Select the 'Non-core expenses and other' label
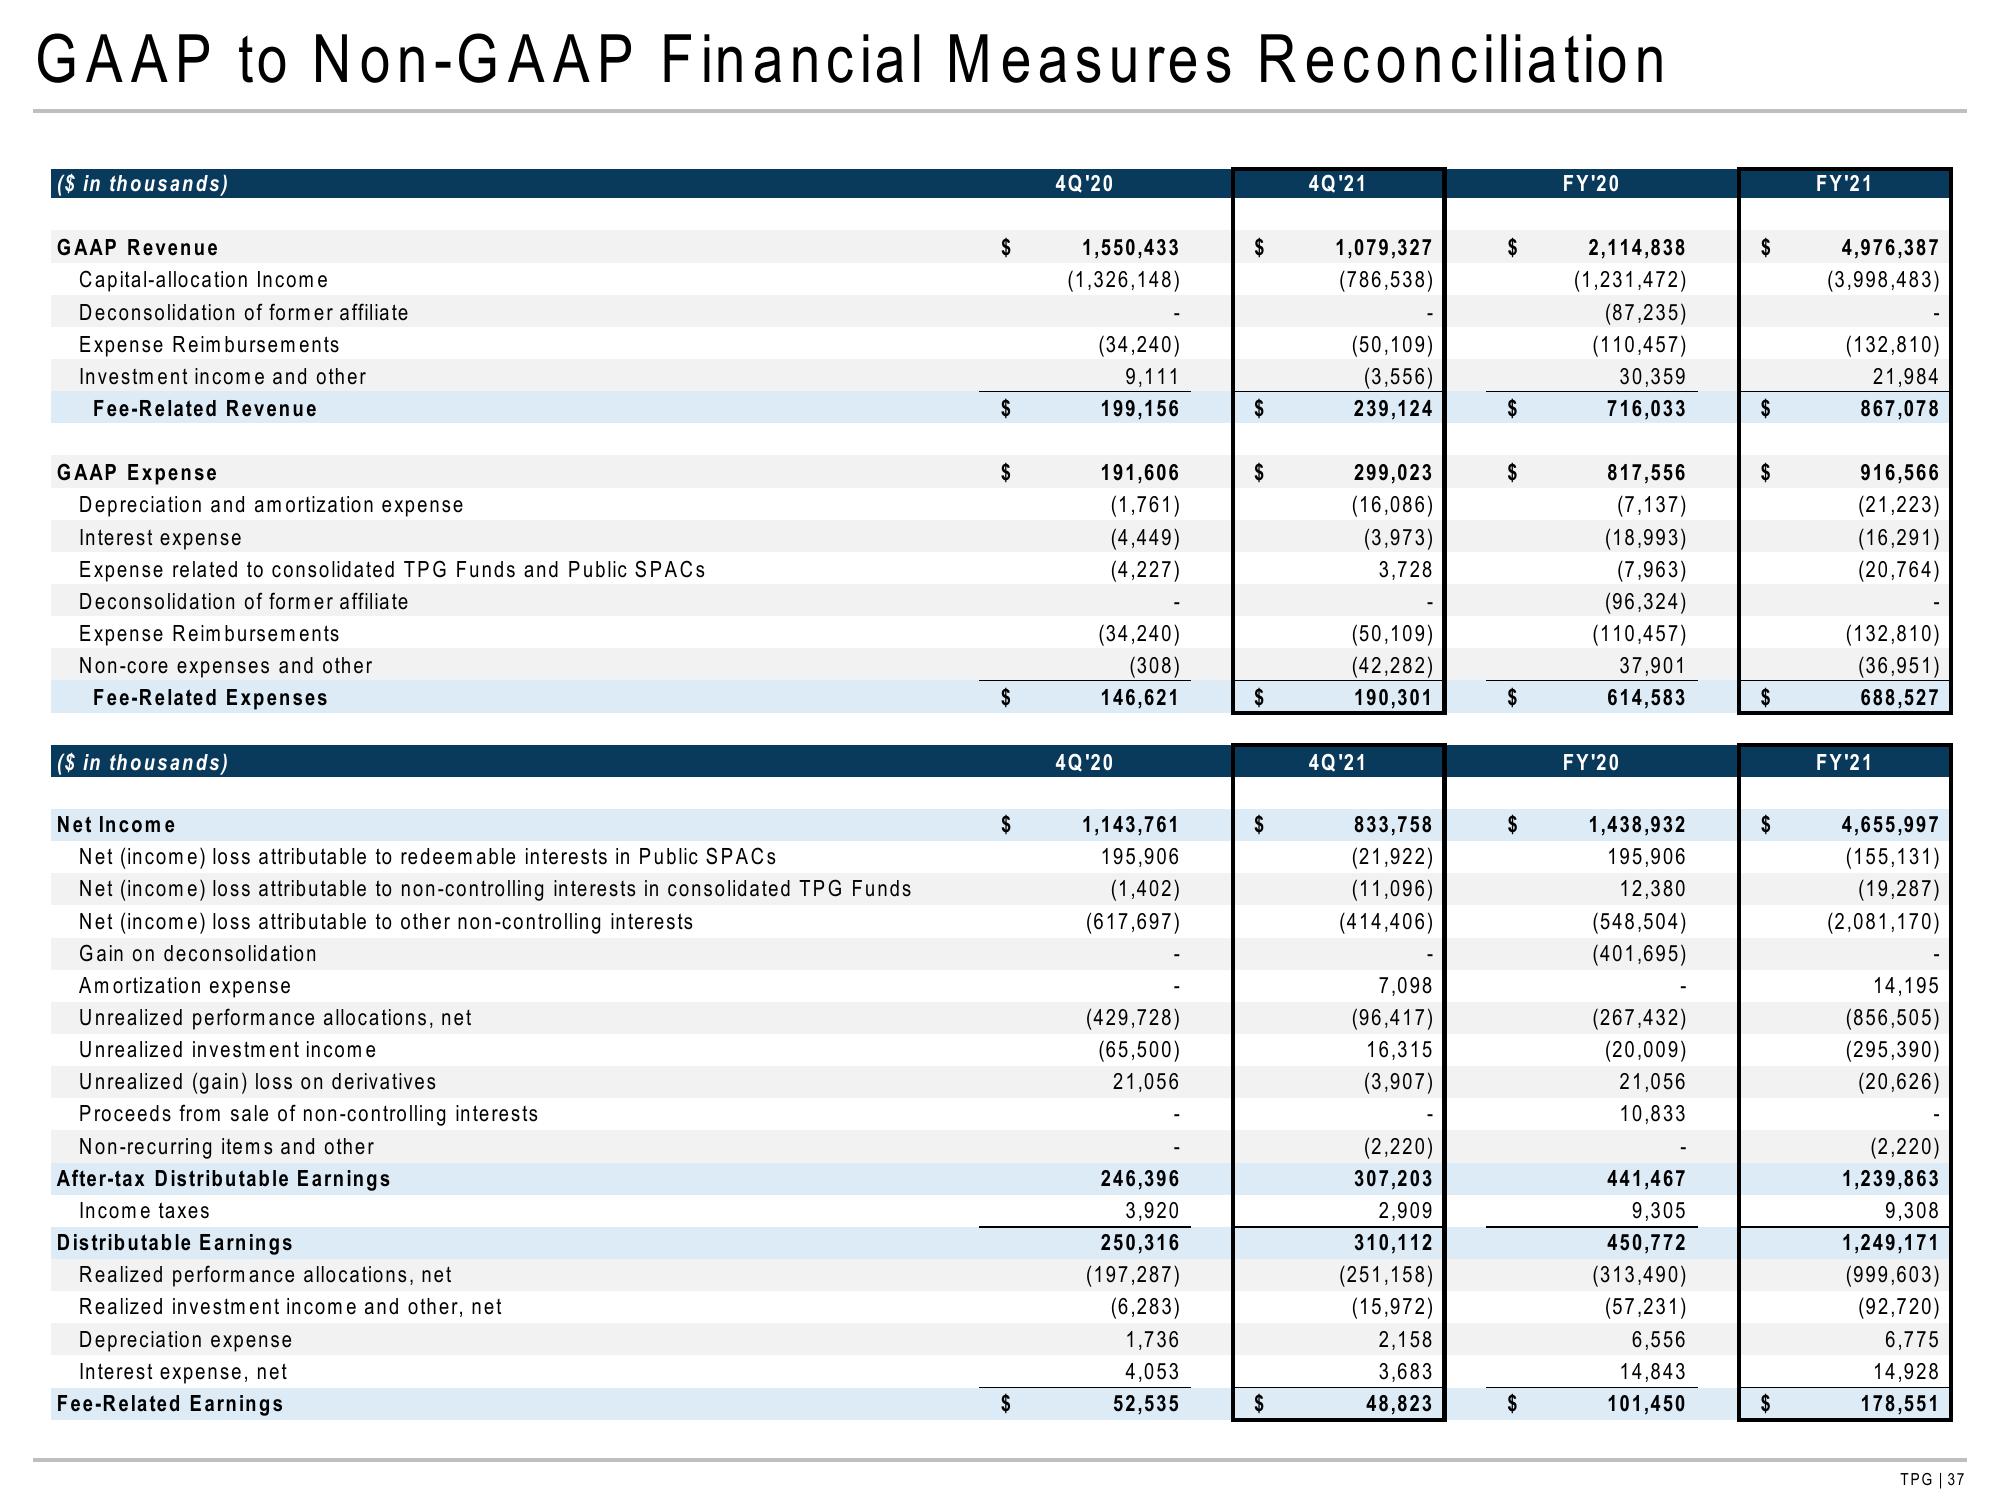Viewport: 2000px width, 1500px height. pos(225,666)
